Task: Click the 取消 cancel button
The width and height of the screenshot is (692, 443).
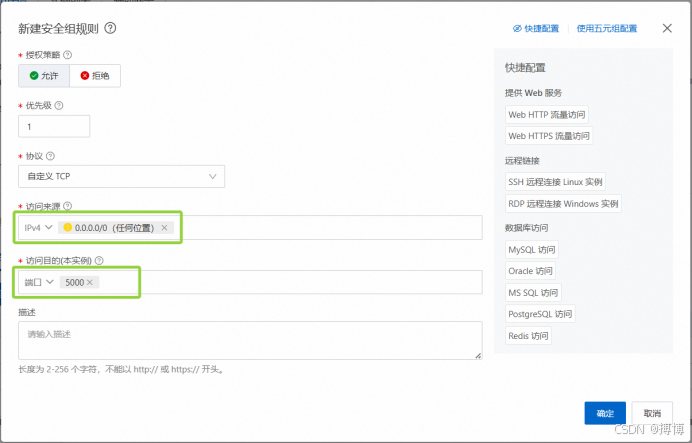Action: point(651,413)
